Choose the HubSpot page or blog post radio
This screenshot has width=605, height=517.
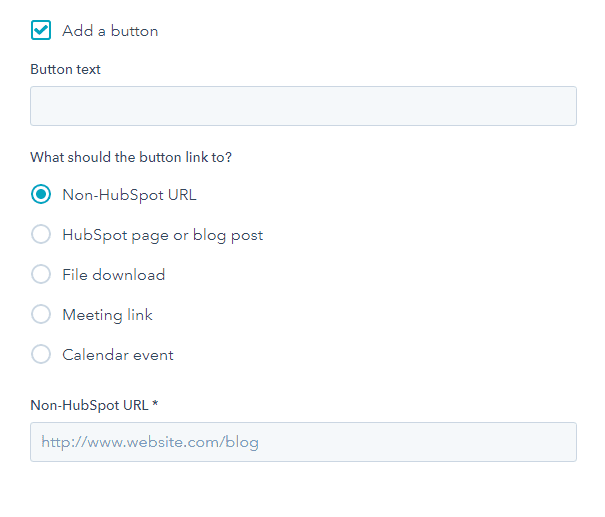[41, 235]
